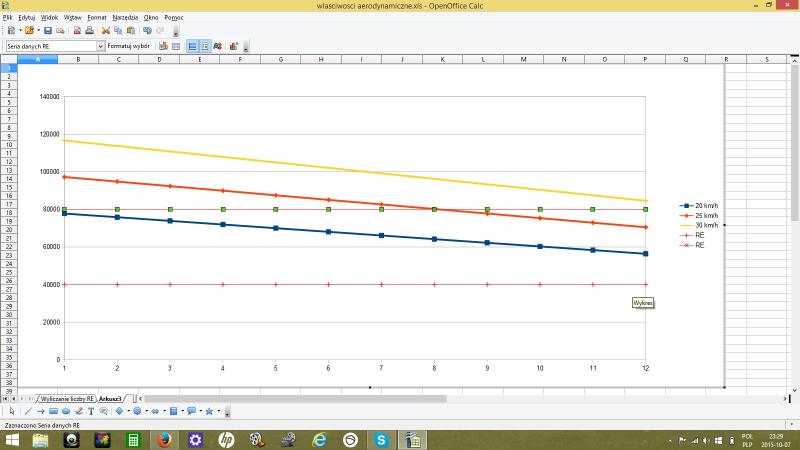Select the Line drawing tool
This screenshot has width=800, height=450.
(27, 411)
